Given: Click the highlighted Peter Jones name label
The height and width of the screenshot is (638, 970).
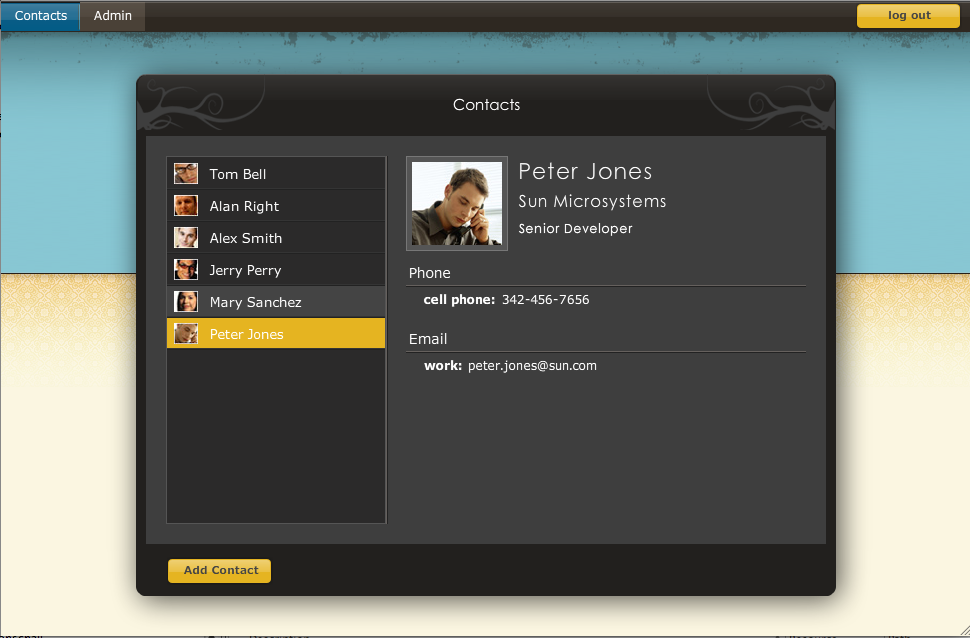Looking at the screenshot, I should click(246, 334).
